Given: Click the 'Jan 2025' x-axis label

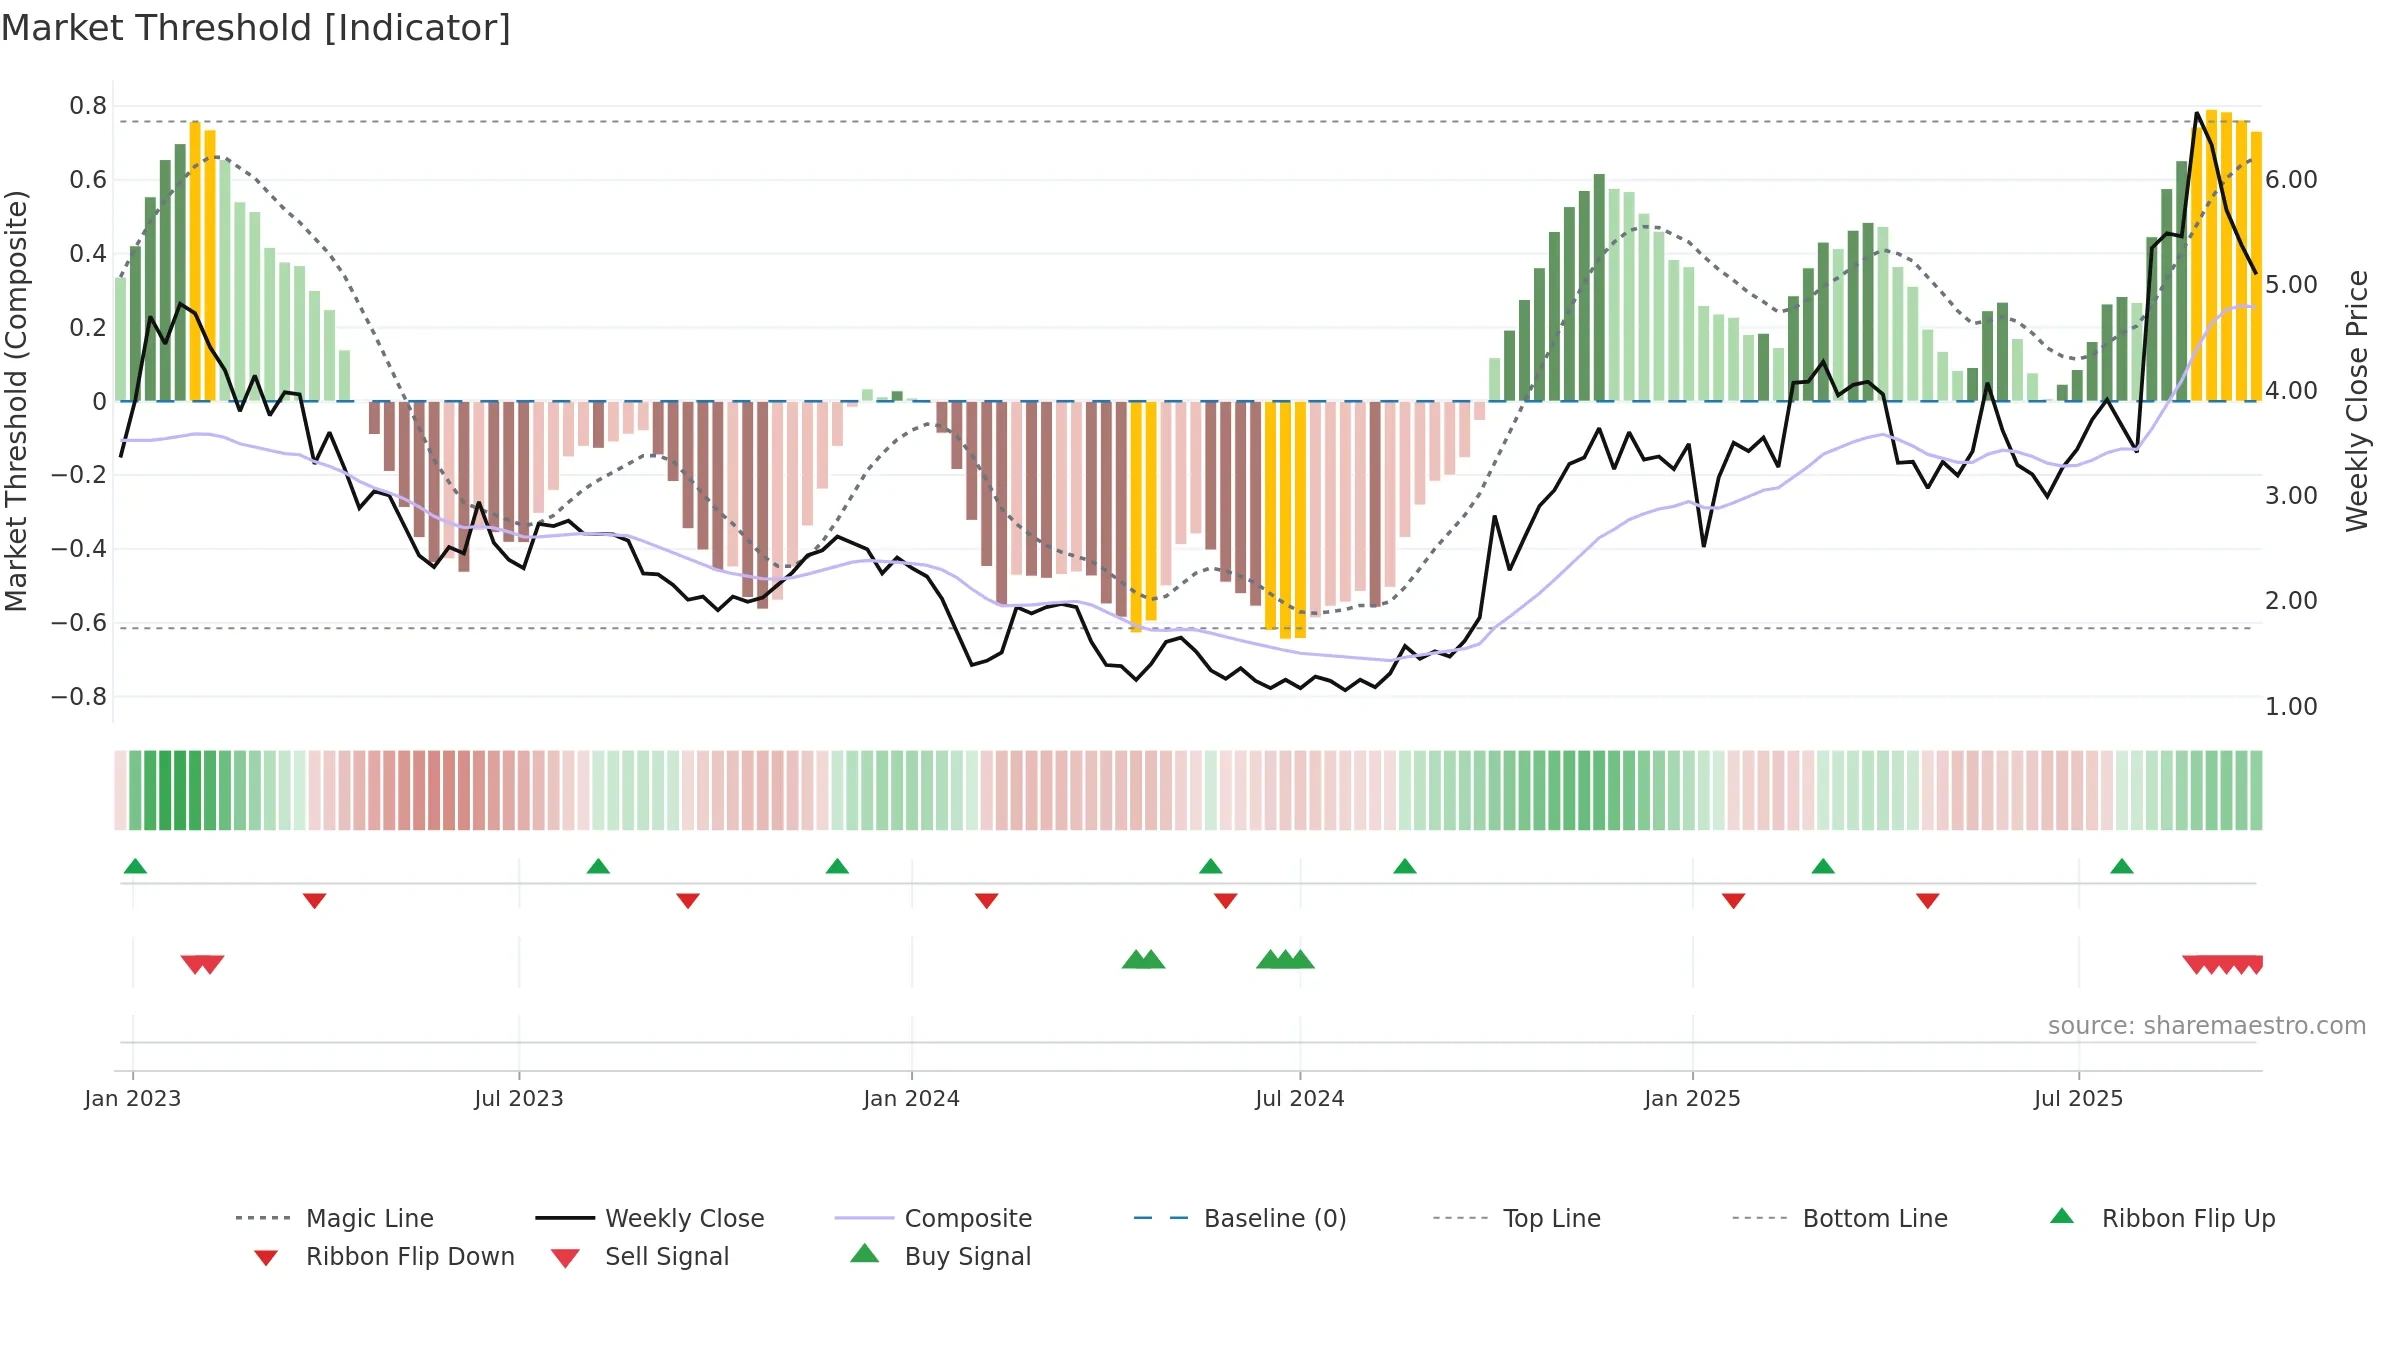Looking at the screenshot, I should point(1693,1099).
